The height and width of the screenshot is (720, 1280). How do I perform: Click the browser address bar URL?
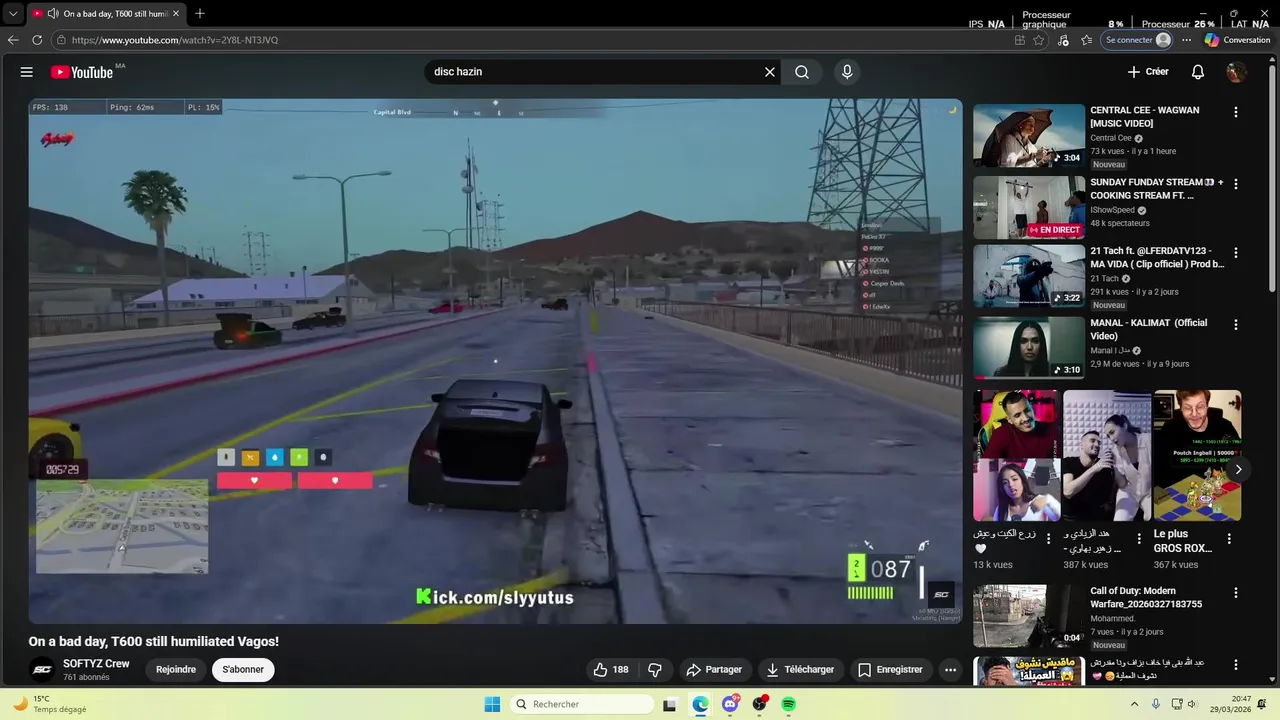click(x=175, y=40)
